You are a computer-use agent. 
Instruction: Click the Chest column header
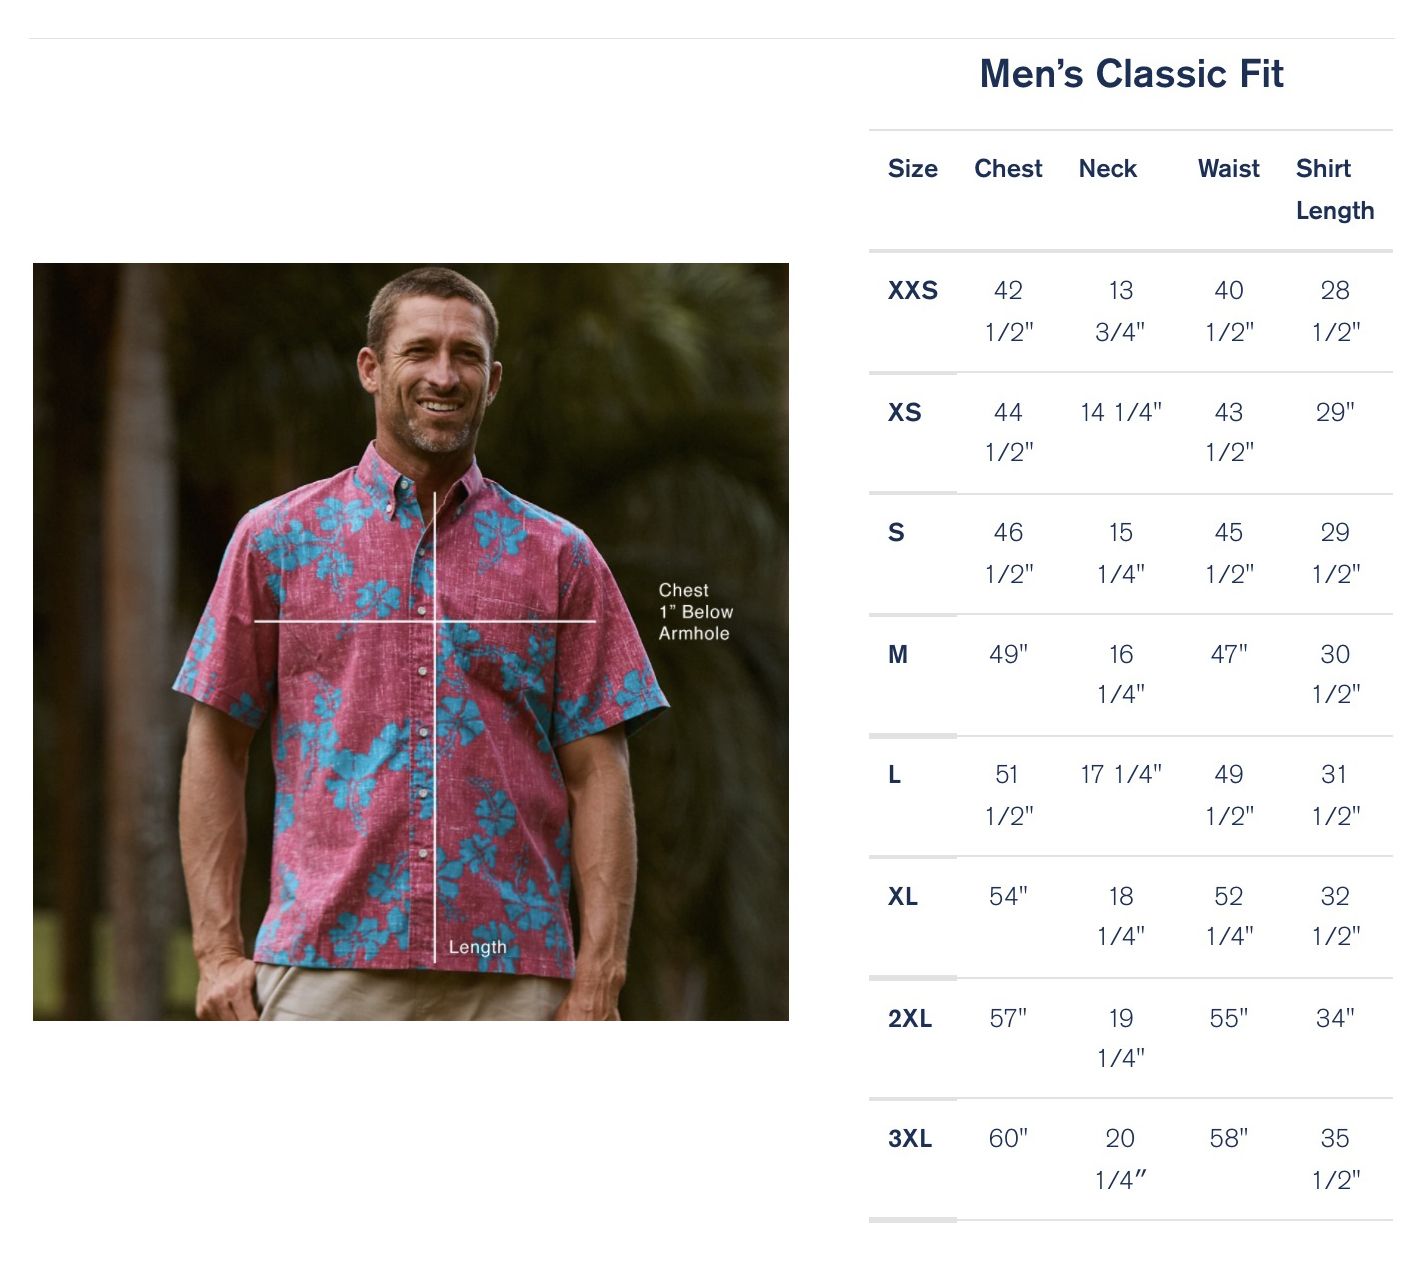(x=1008, y=169)
